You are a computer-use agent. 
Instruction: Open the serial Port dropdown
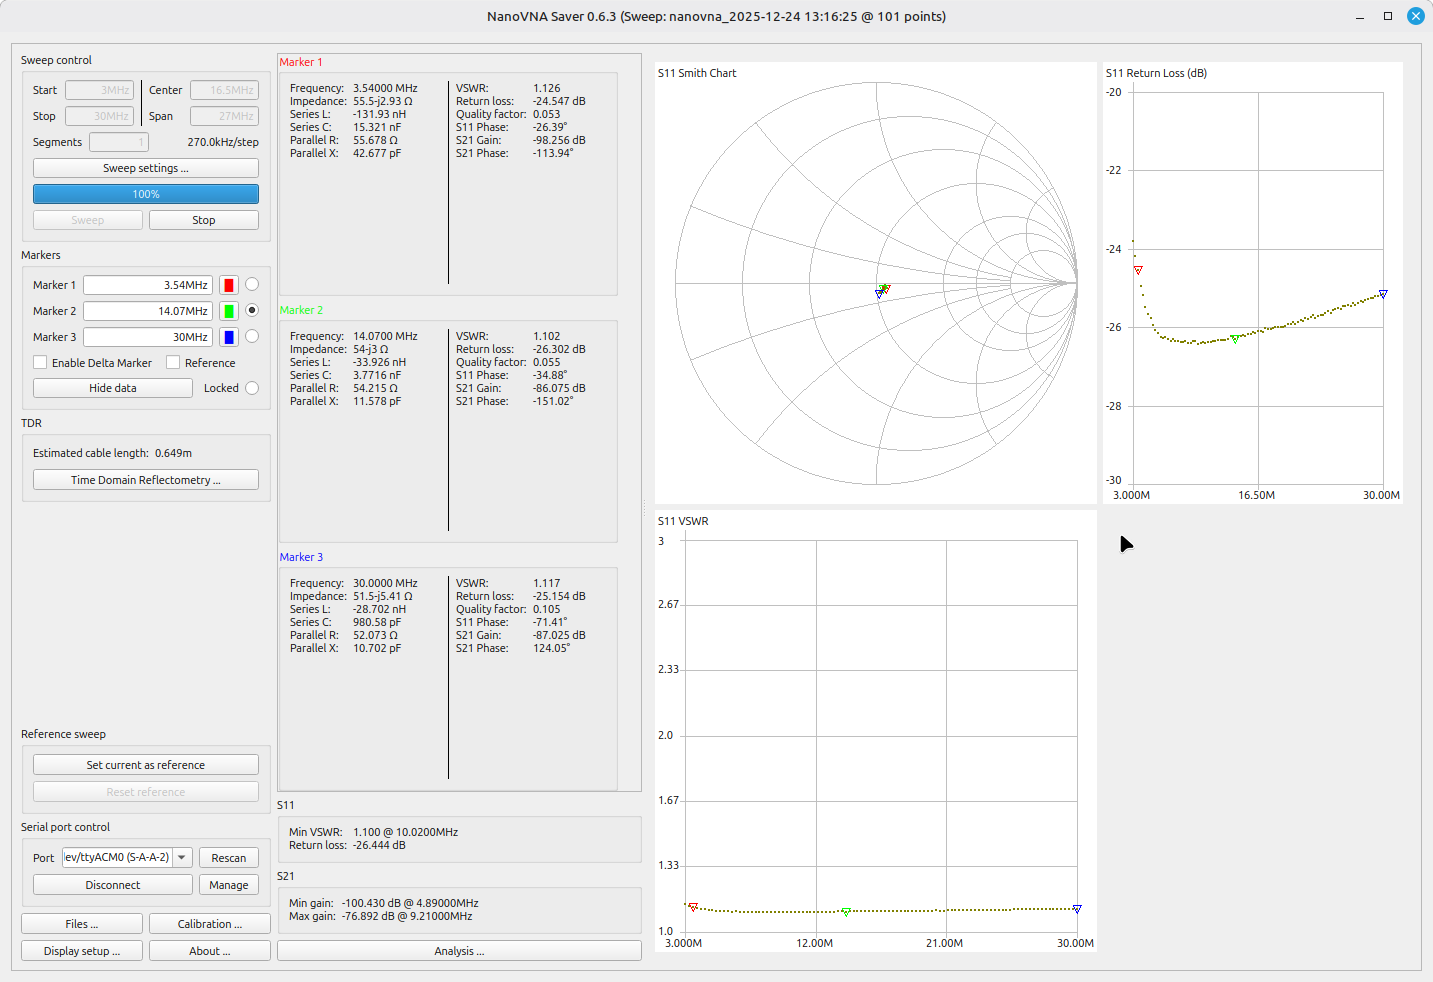coord(182,857)
